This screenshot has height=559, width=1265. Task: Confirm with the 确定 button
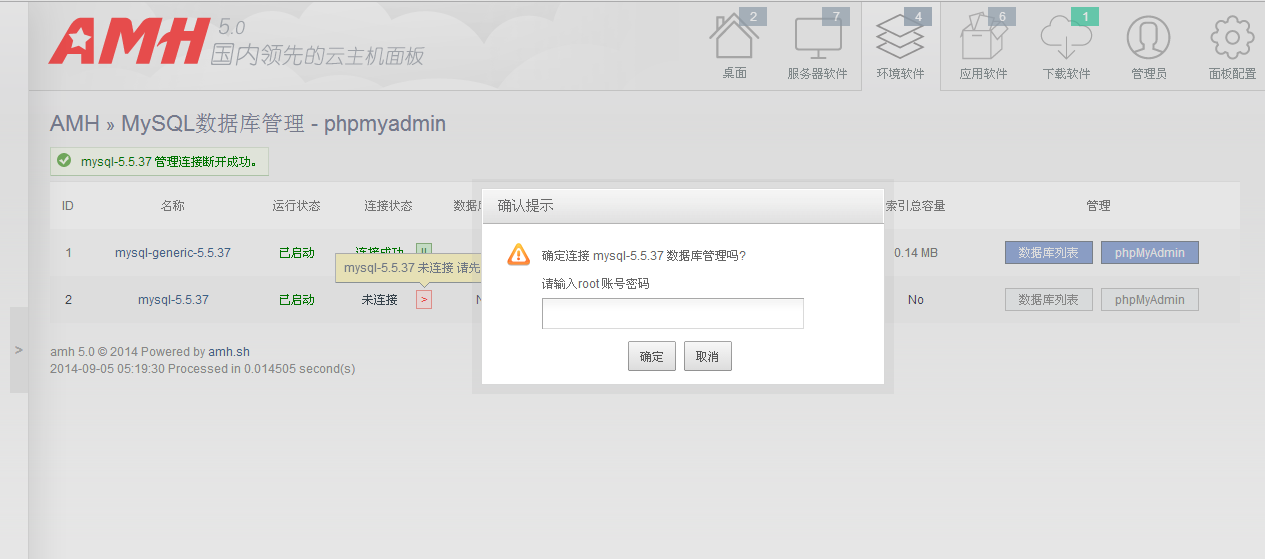[x=652, y=356]
